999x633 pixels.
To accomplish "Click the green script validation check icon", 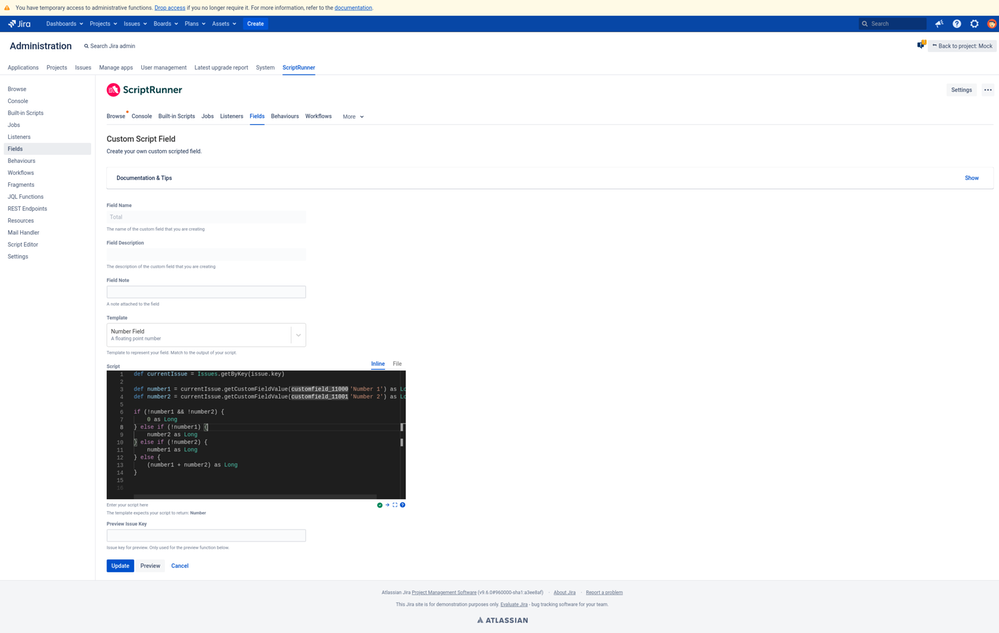I will pos(380,505).
